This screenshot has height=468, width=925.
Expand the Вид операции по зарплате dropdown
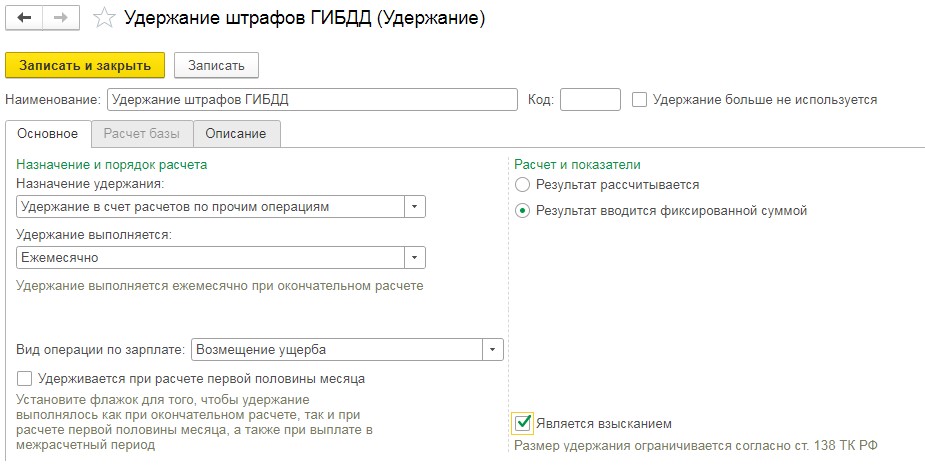[492, 349]
